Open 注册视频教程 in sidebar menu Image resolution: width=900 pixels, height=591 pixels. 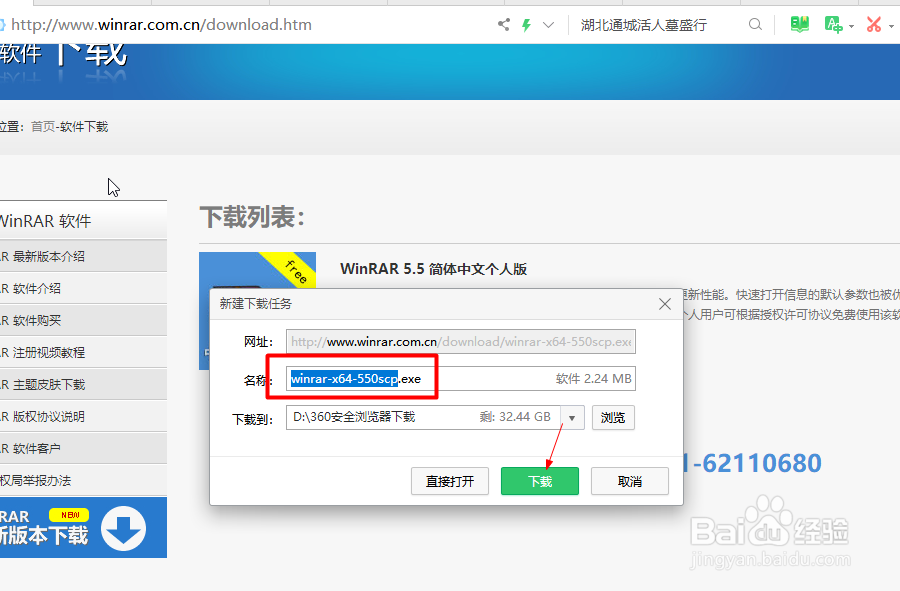coord(83,352)
